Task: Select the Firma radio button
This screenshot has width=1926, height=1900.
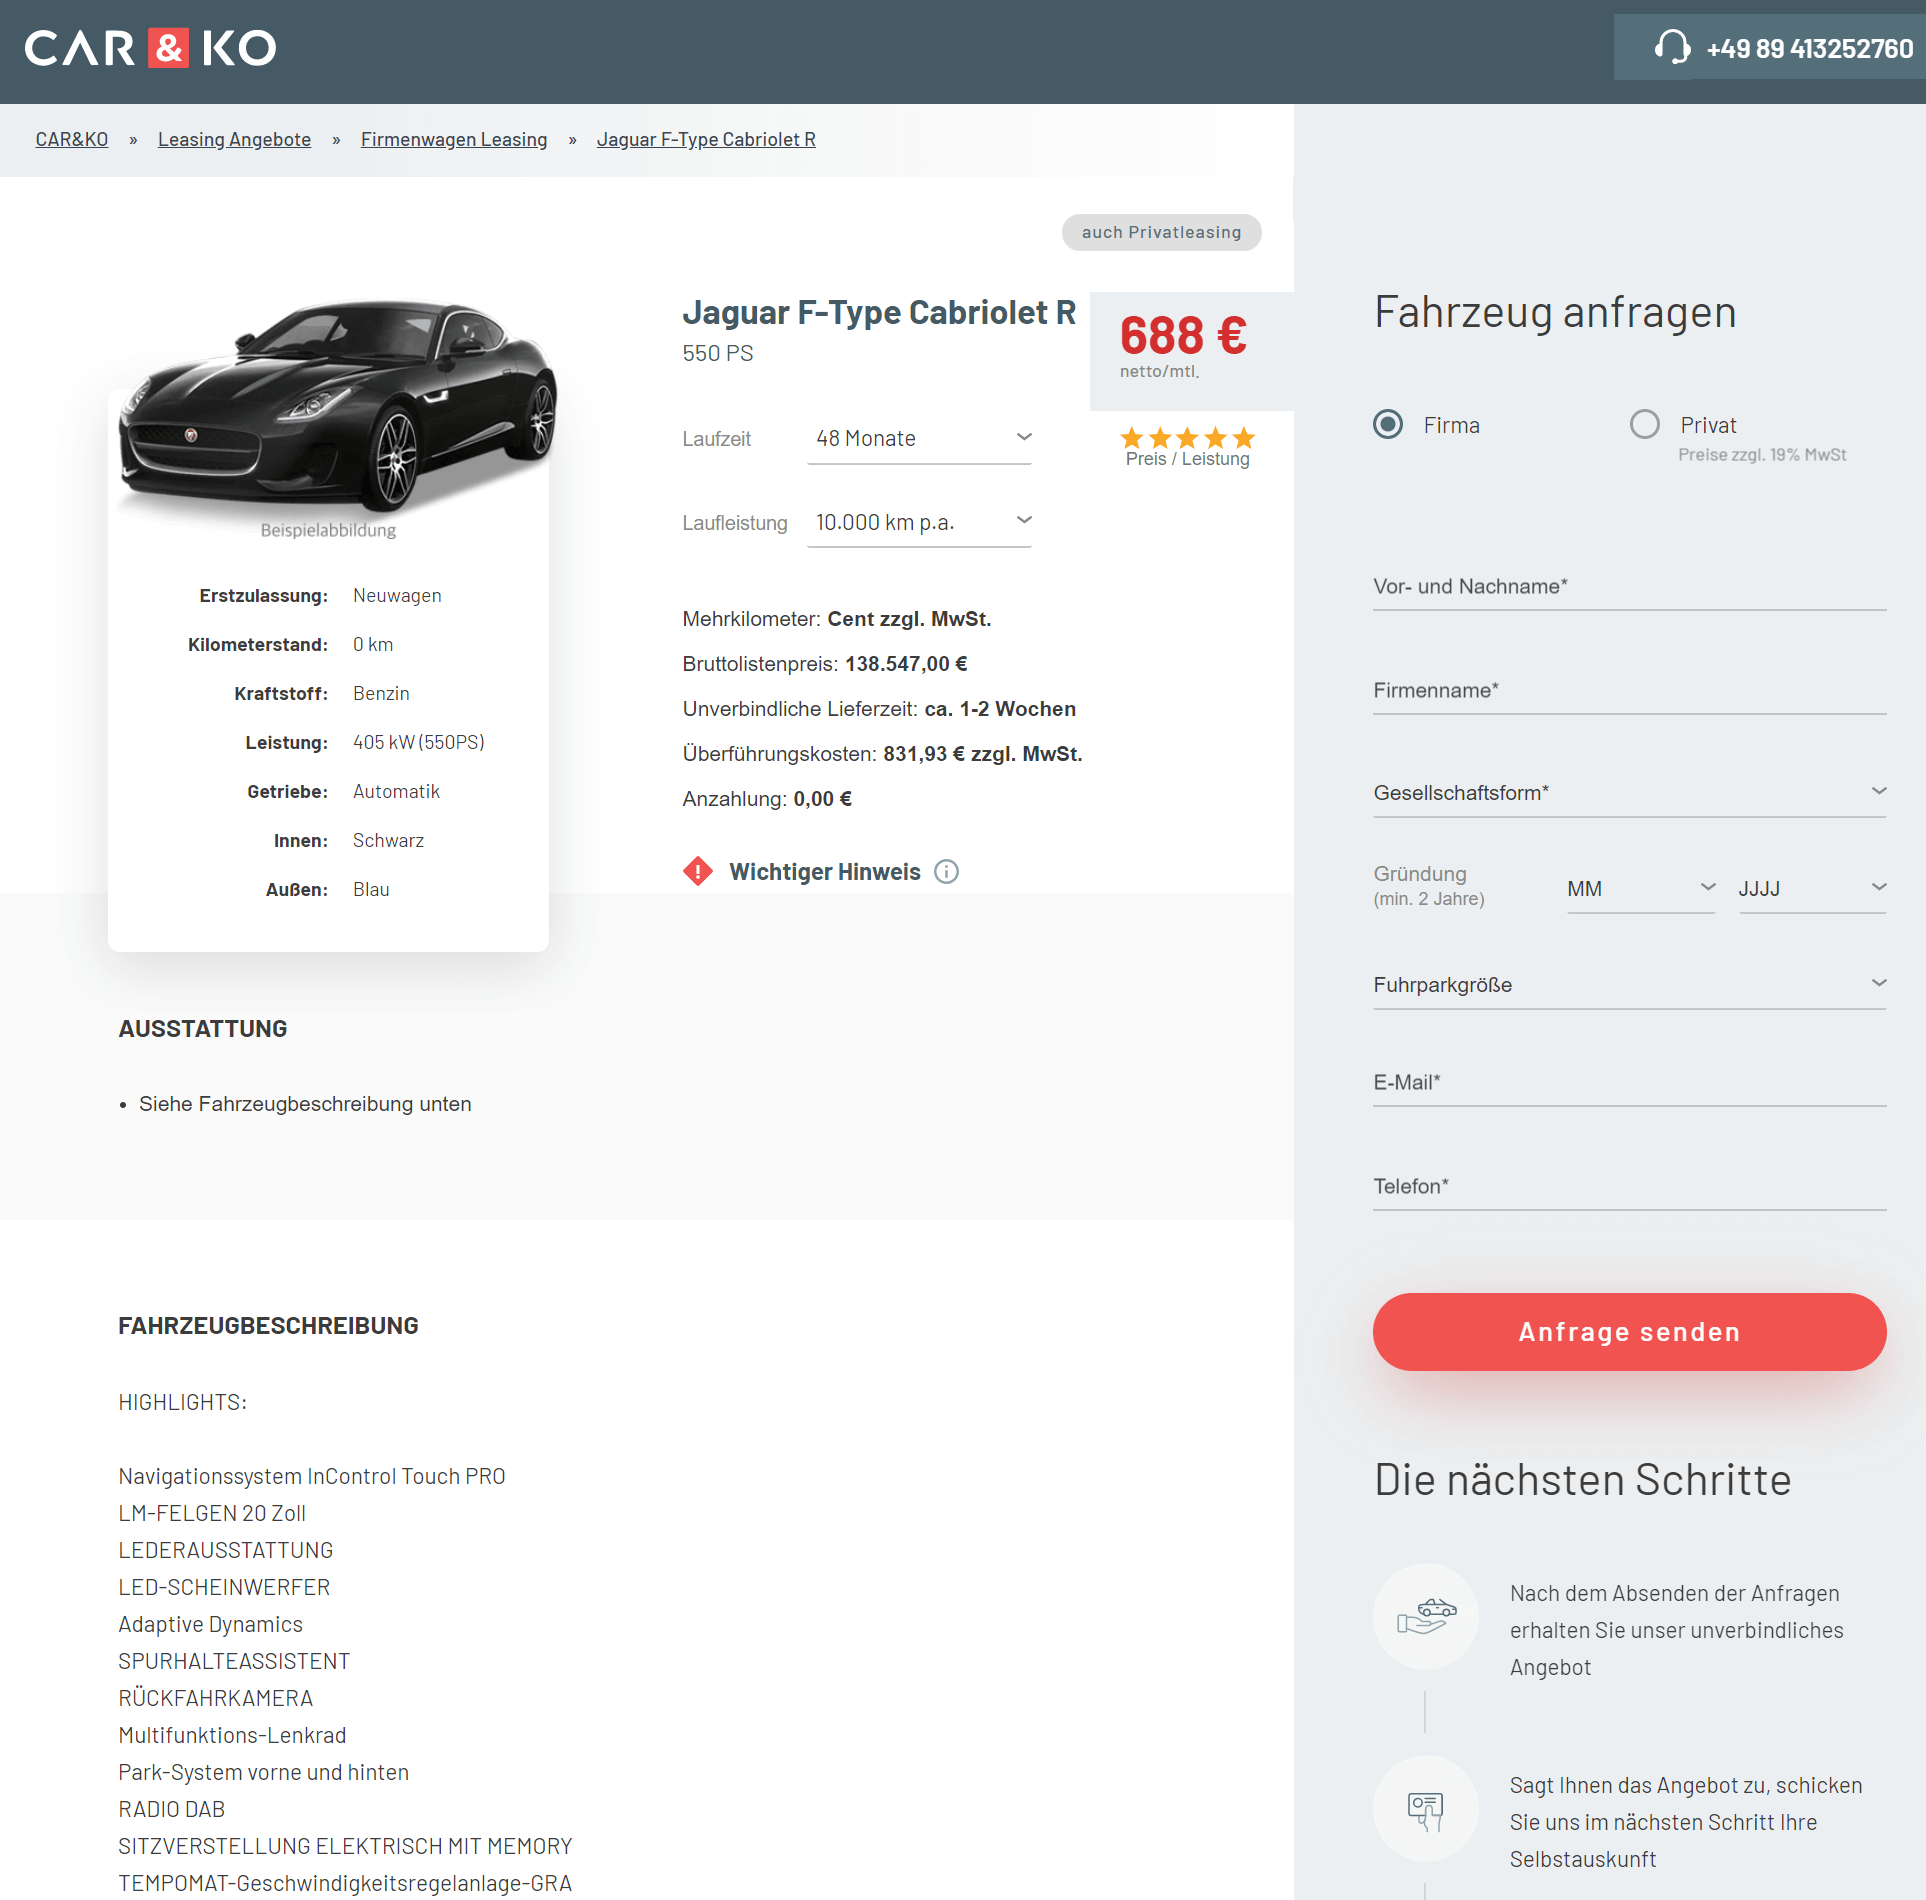Action: [1388, 425]
